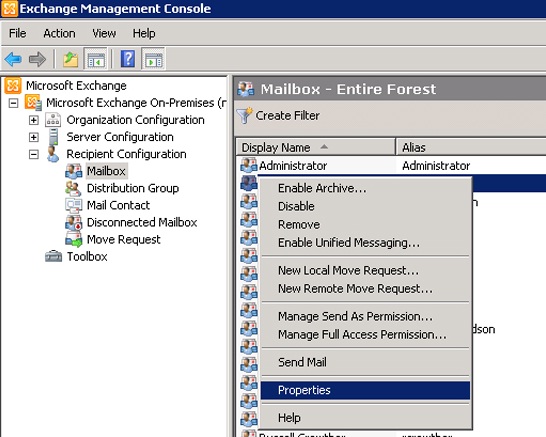Sort by Display Name column header
Viewport: 546px width, 437px height.
[316, 147]
